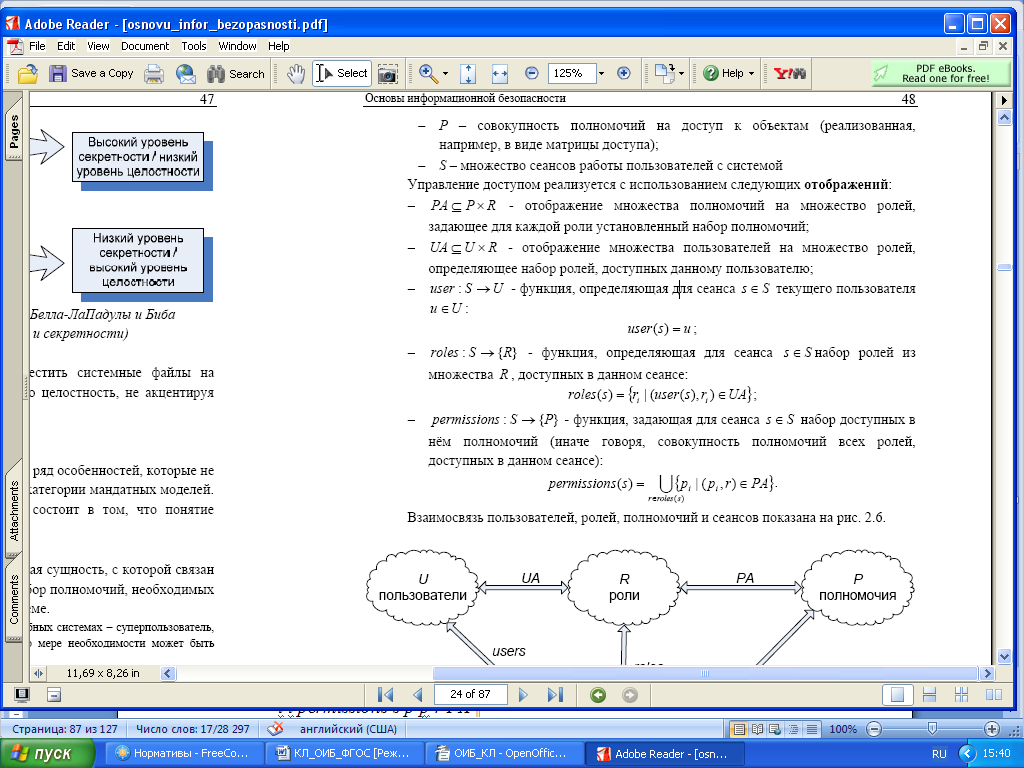
Task: Set Fit Page view
Action: pos(468,74)
